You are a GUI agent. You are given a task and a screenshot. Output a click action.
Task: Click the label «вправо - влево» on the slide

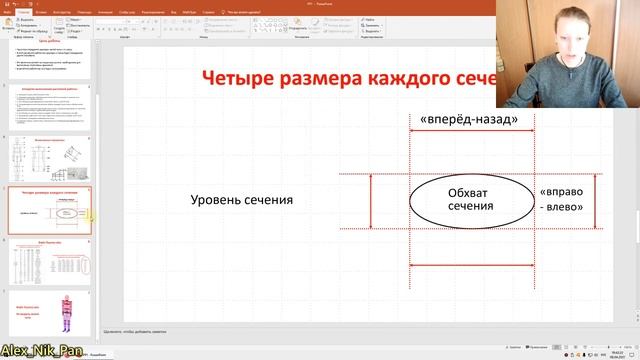click(x=561, y=199)
